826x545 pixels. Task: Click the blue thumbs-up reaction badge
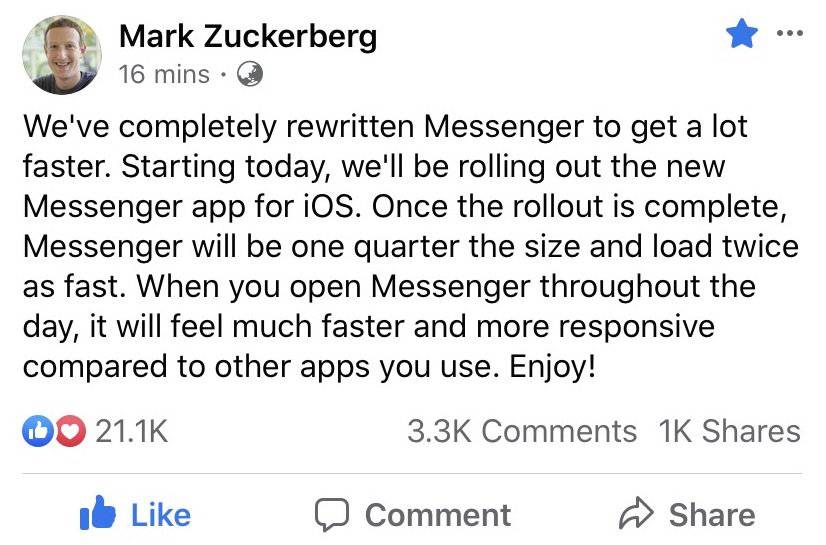pos(36,431)
